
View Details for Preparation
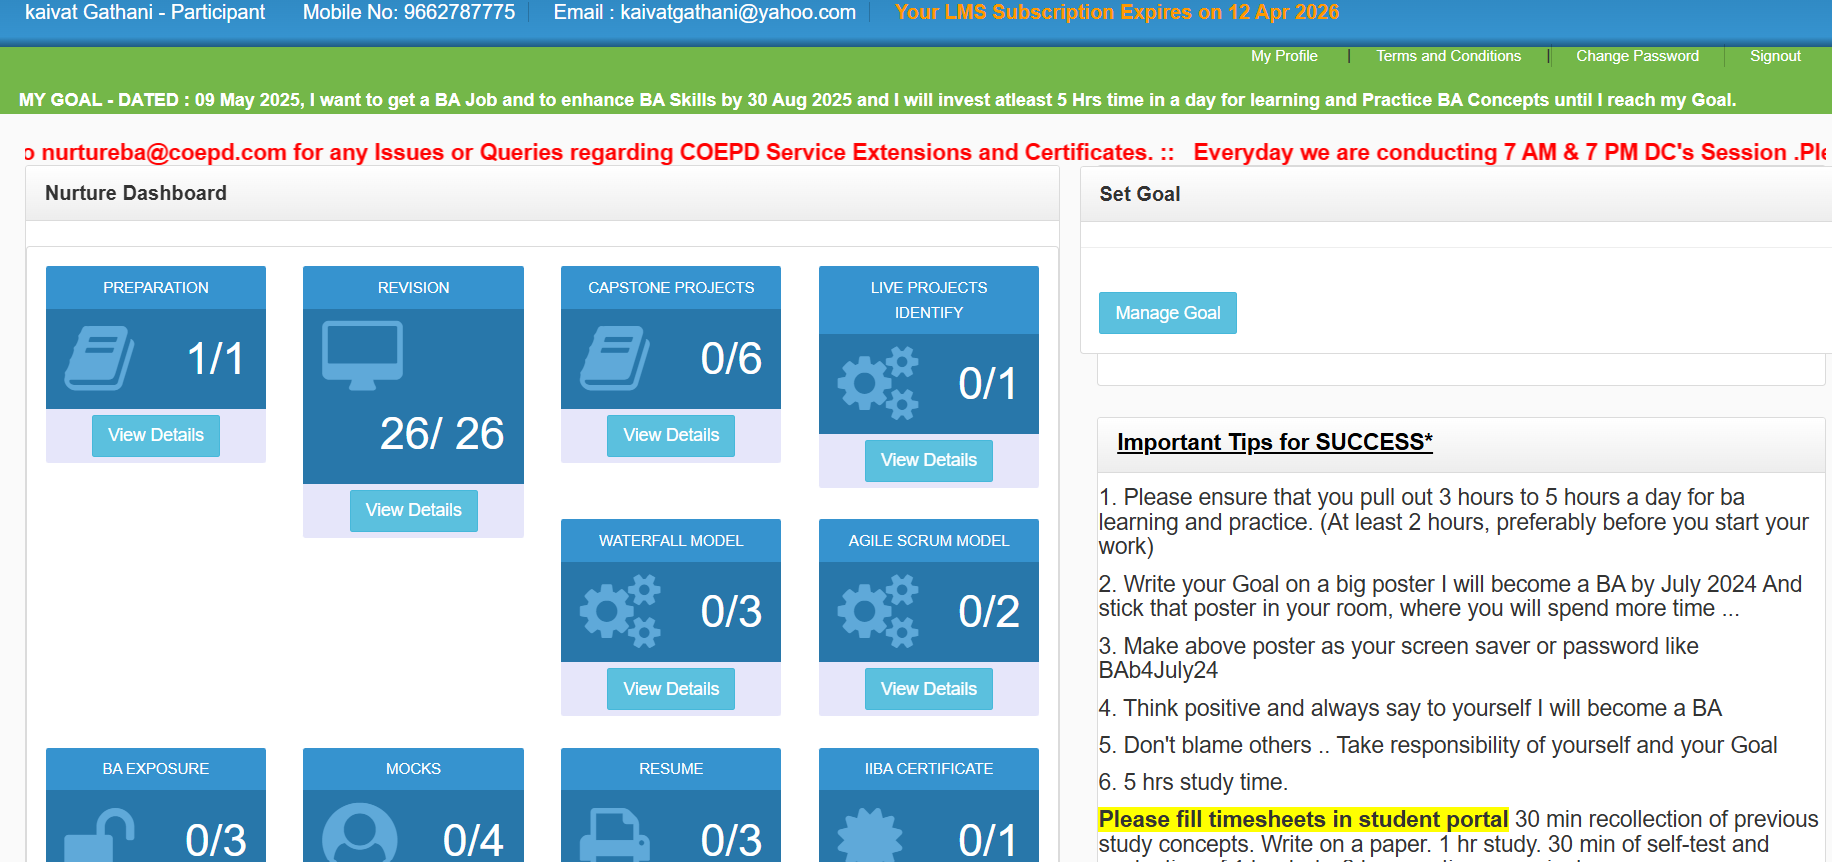(x=156, y=435)
